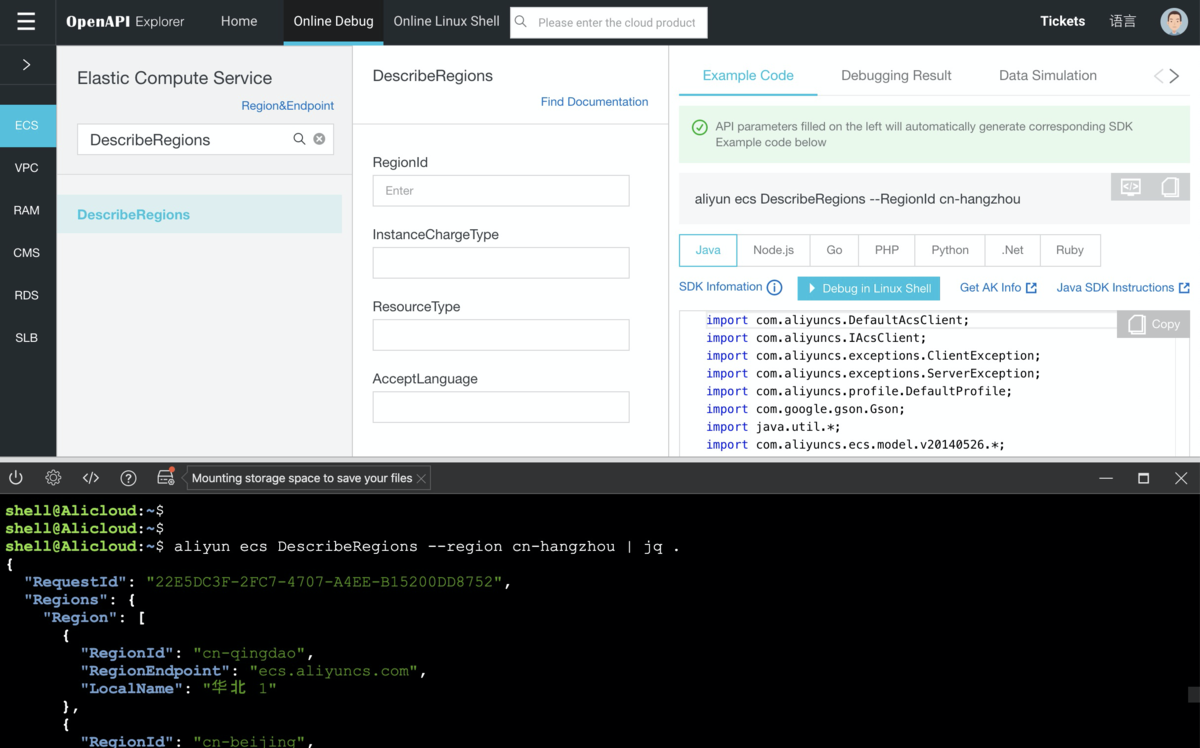The width and height of the screenshot is (1200, 748).
Task: Open the shell help question icon
Action: pos(128,478)
